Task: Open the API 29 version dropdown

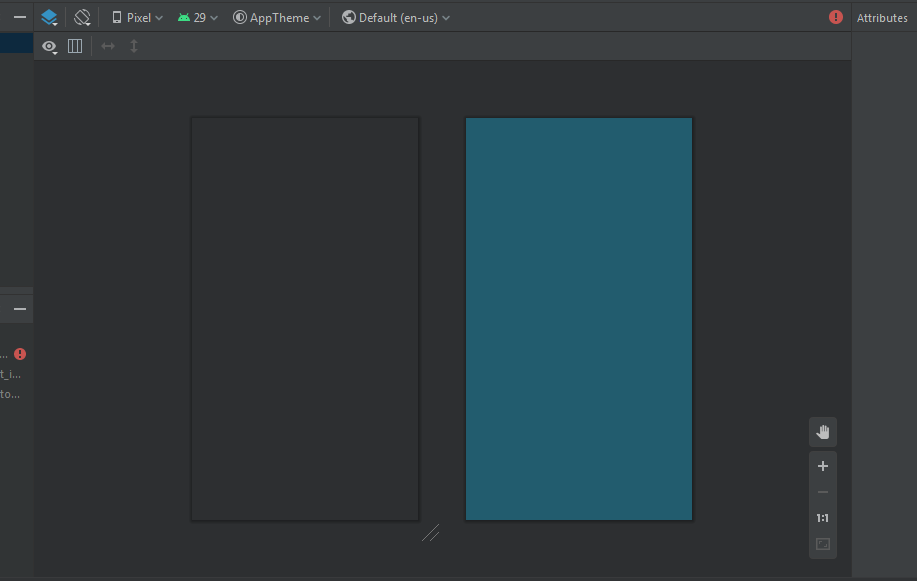Action: point(198,18)
